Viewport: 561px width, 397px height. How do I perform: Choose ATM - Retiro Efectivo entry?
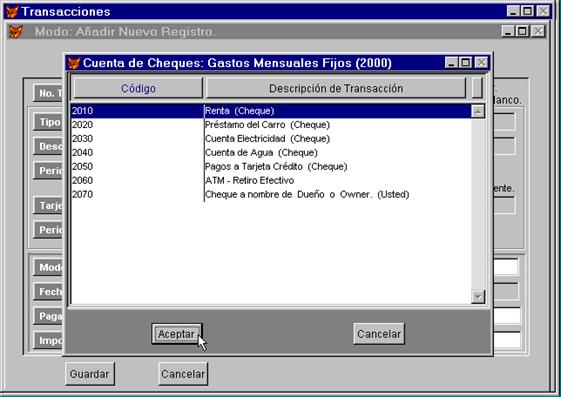[271, 181]
